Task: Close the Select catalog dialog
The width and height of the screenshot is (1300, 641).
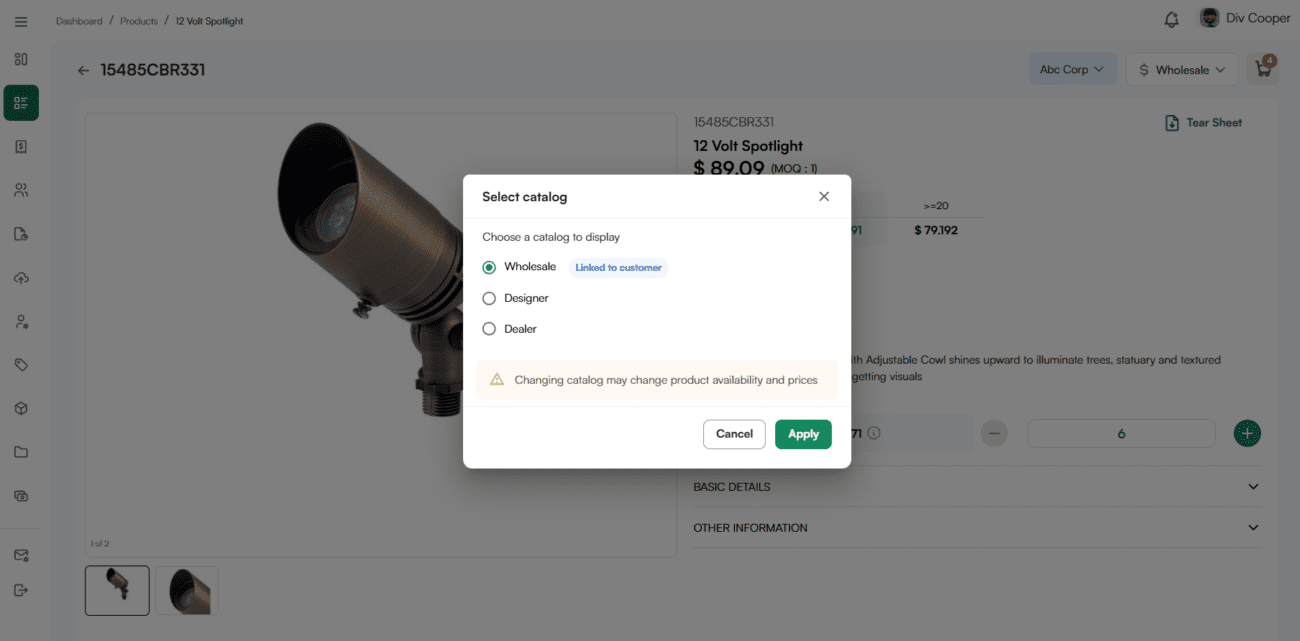Action: point(824,197)
